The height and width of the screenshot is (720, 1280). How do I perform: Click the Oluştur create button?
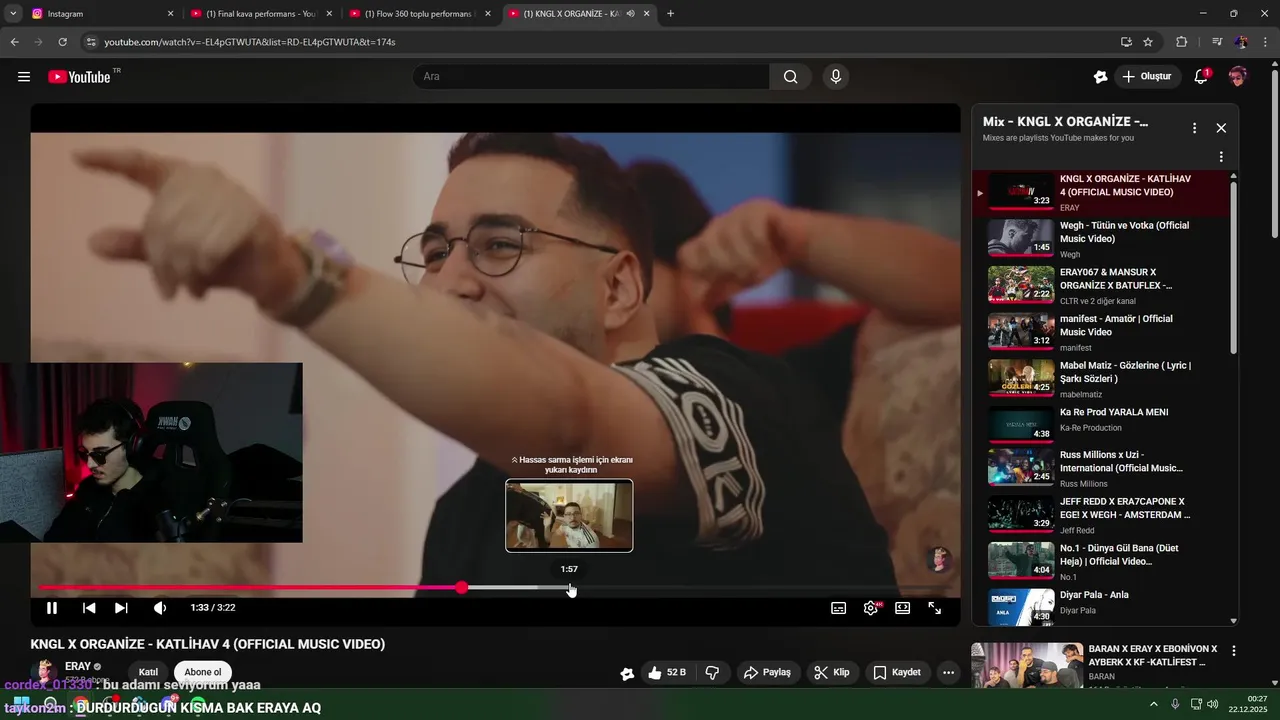pyautogui.click(x=1146, y=77)
